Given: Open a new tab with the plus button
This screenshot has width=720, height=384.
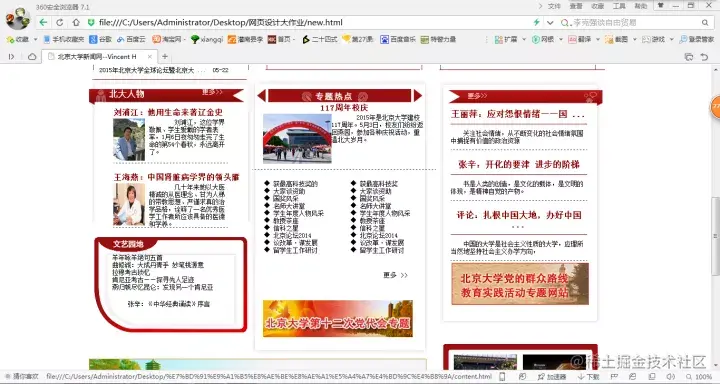Looking at the screenshot, I should click(x=165, y=56).
